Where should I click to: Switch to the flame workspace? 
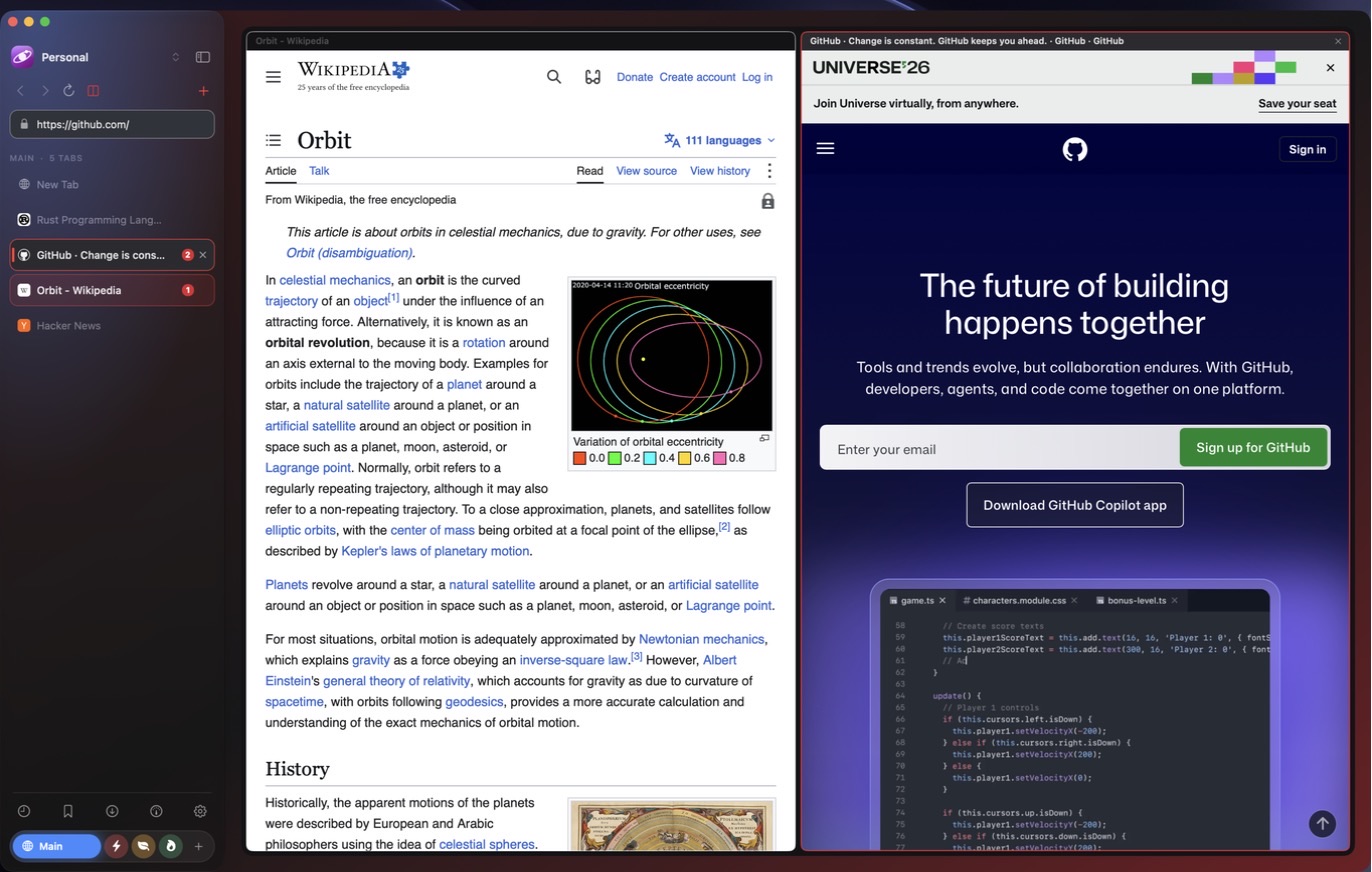coord(170,846)
